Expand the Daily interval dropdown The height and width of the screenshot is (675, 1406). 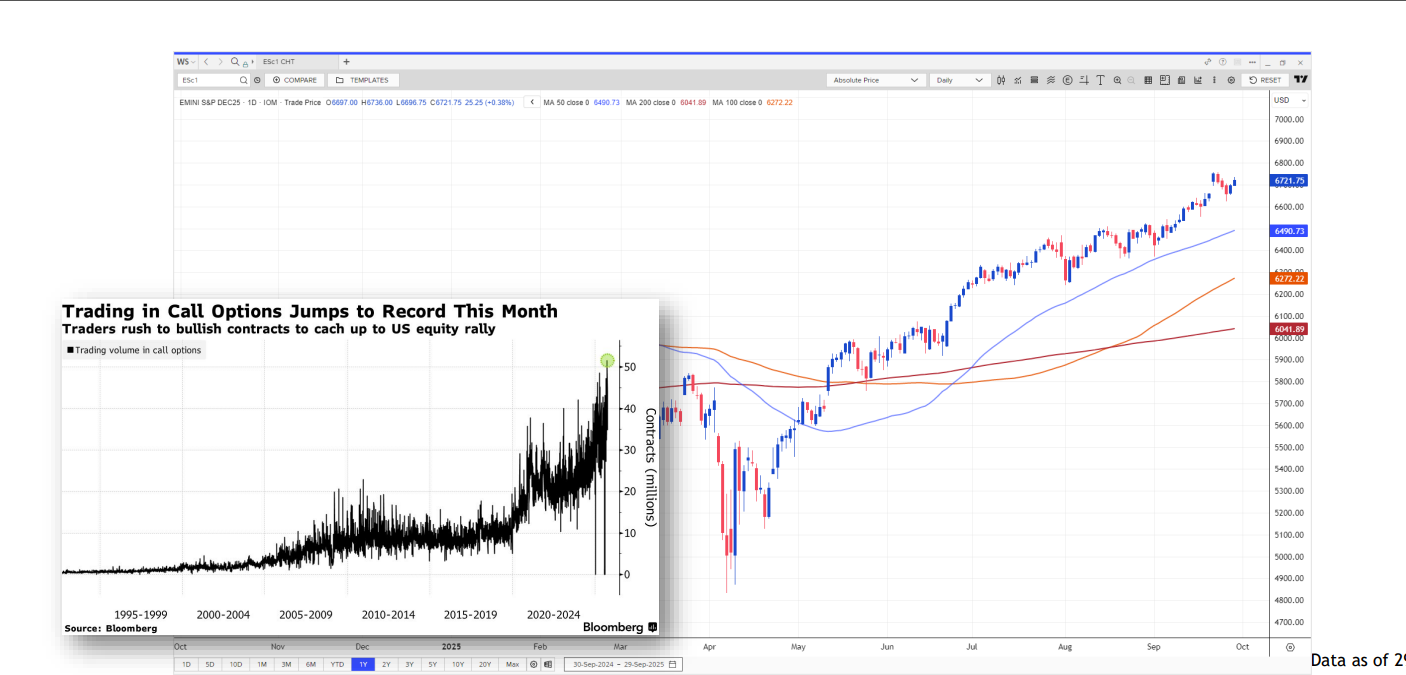(959, 80)
